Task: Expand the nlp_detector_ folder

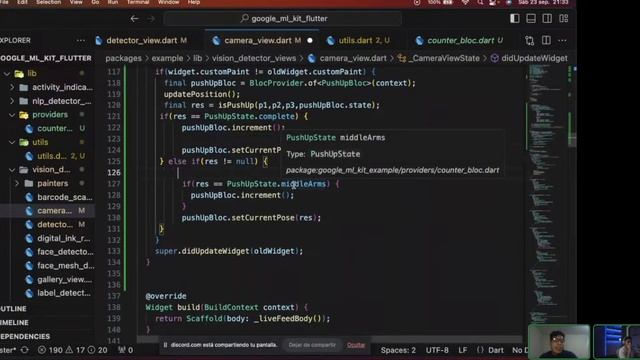Action: pyautogui.click(x=12, y=101)
